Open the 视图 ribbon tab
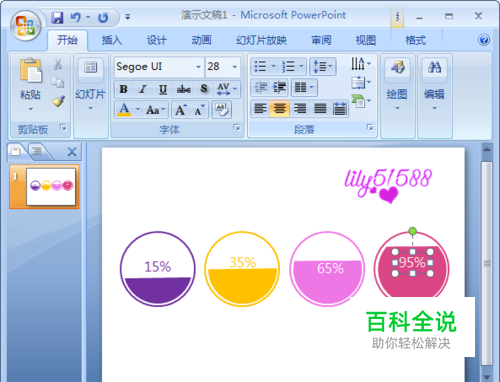 coord(366,40)
